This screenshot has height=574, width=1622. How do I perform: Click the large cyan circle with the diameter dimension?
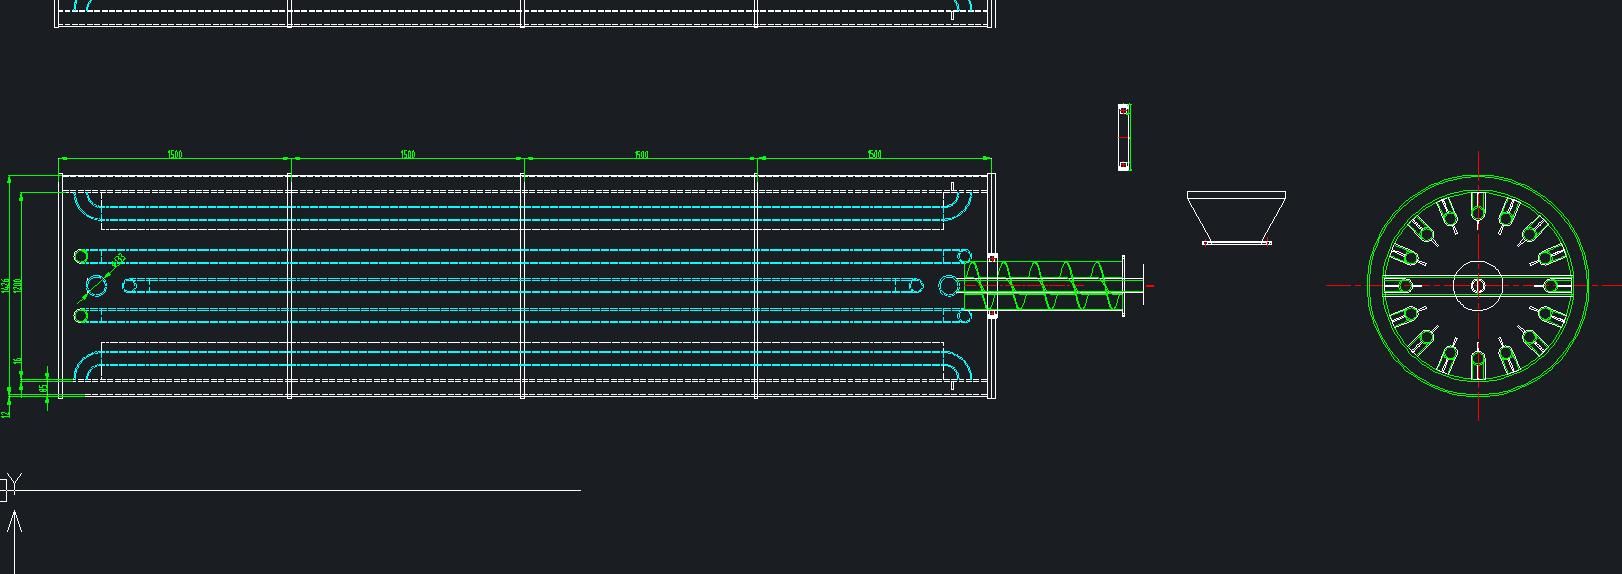[96, 287]
